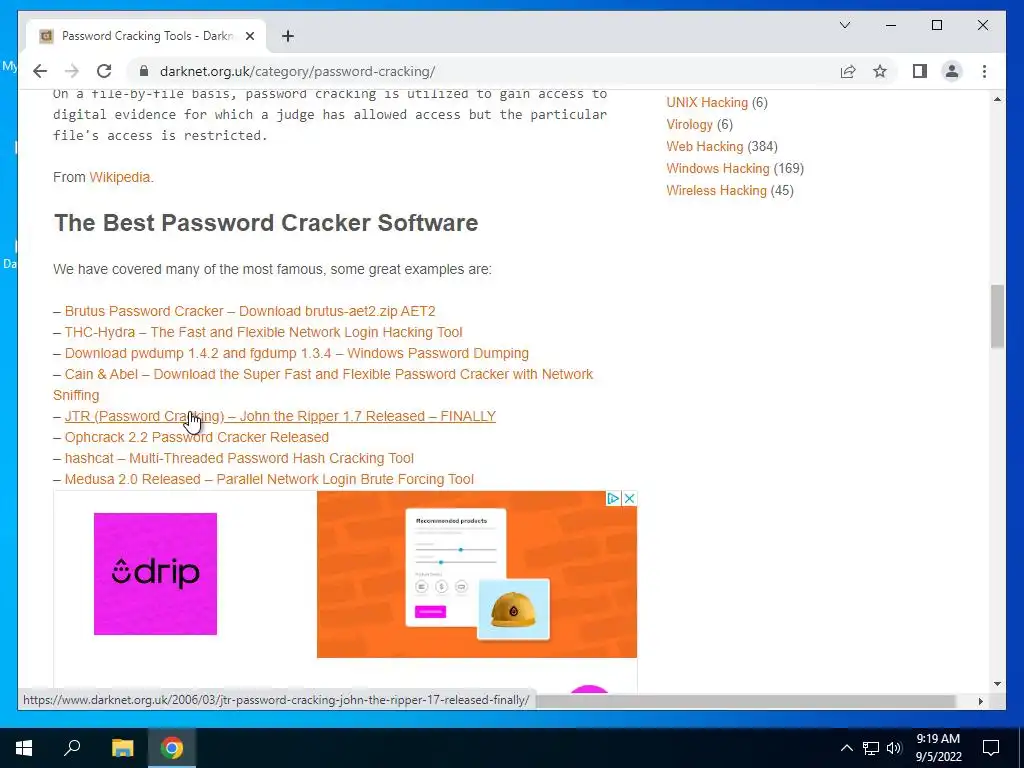Click the forward navigation arrow

(x=72, y=71)
